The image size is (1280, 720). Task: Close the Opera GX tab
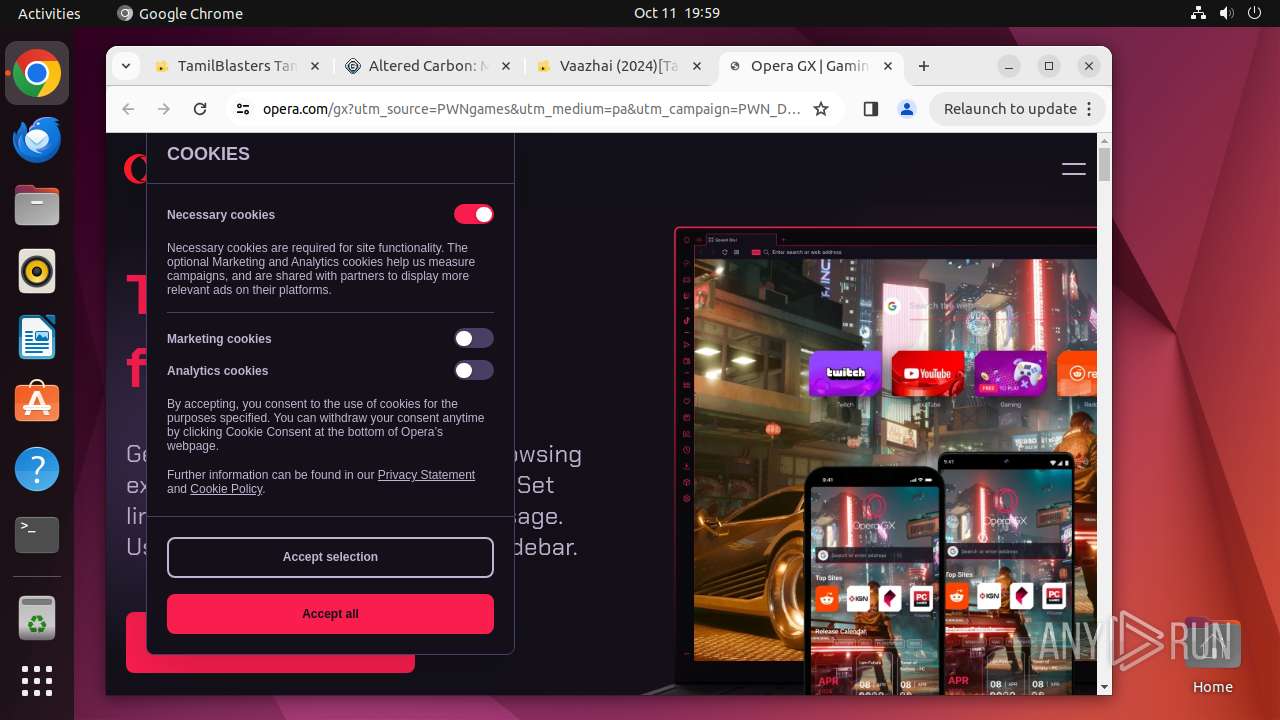coord(888,66)
